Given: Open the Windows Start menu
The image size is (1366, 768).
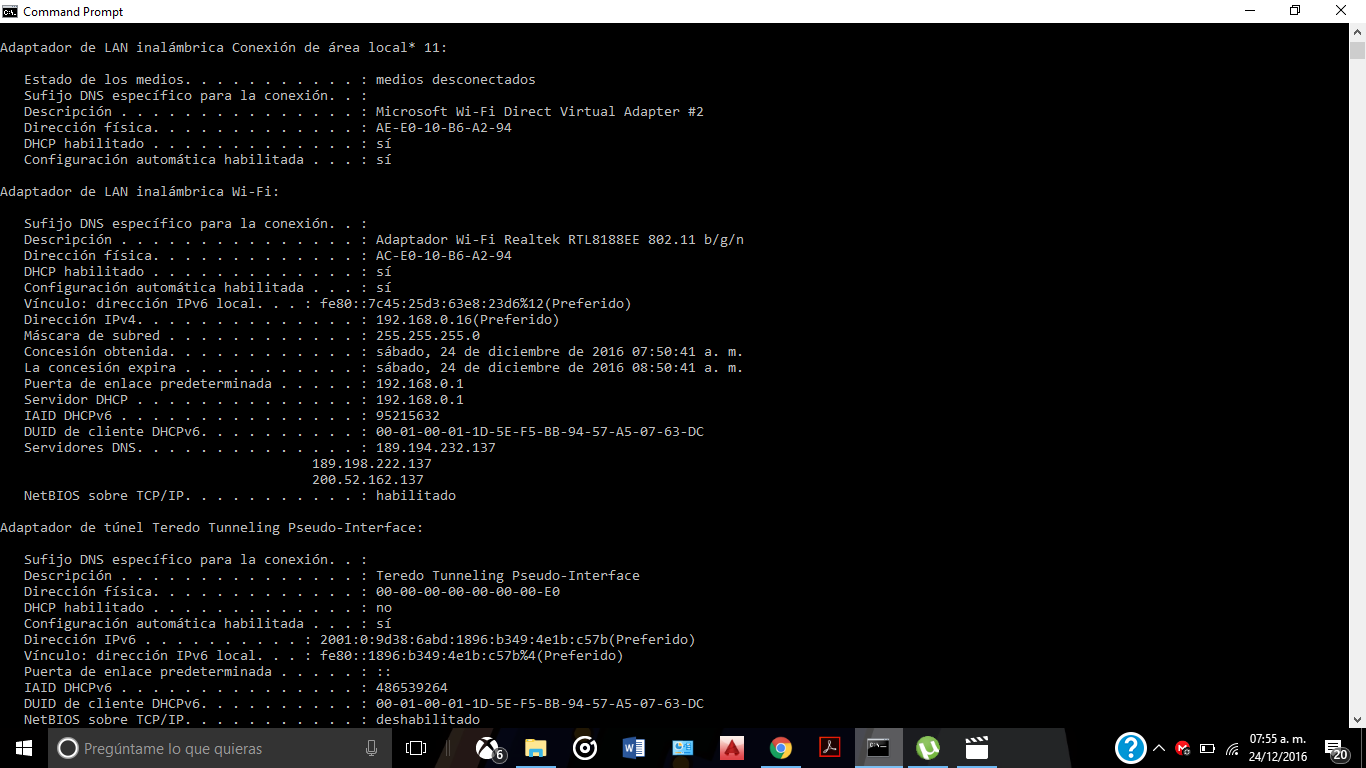Looking at the screenshot, I should pyautogui.click(x=24, y=748).
